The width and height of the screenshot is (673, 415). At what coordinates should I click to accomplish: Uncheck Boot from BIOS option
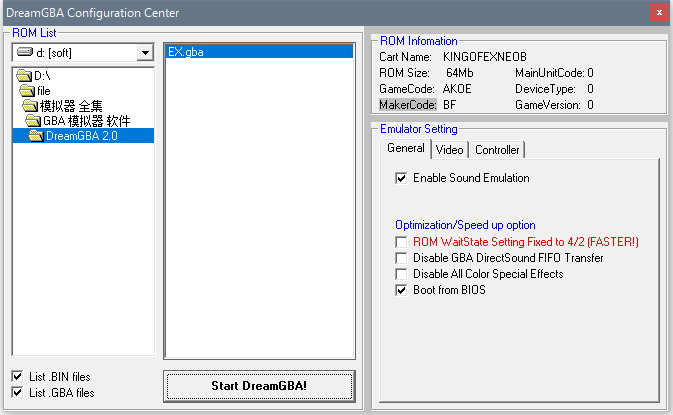coord(402,290)
